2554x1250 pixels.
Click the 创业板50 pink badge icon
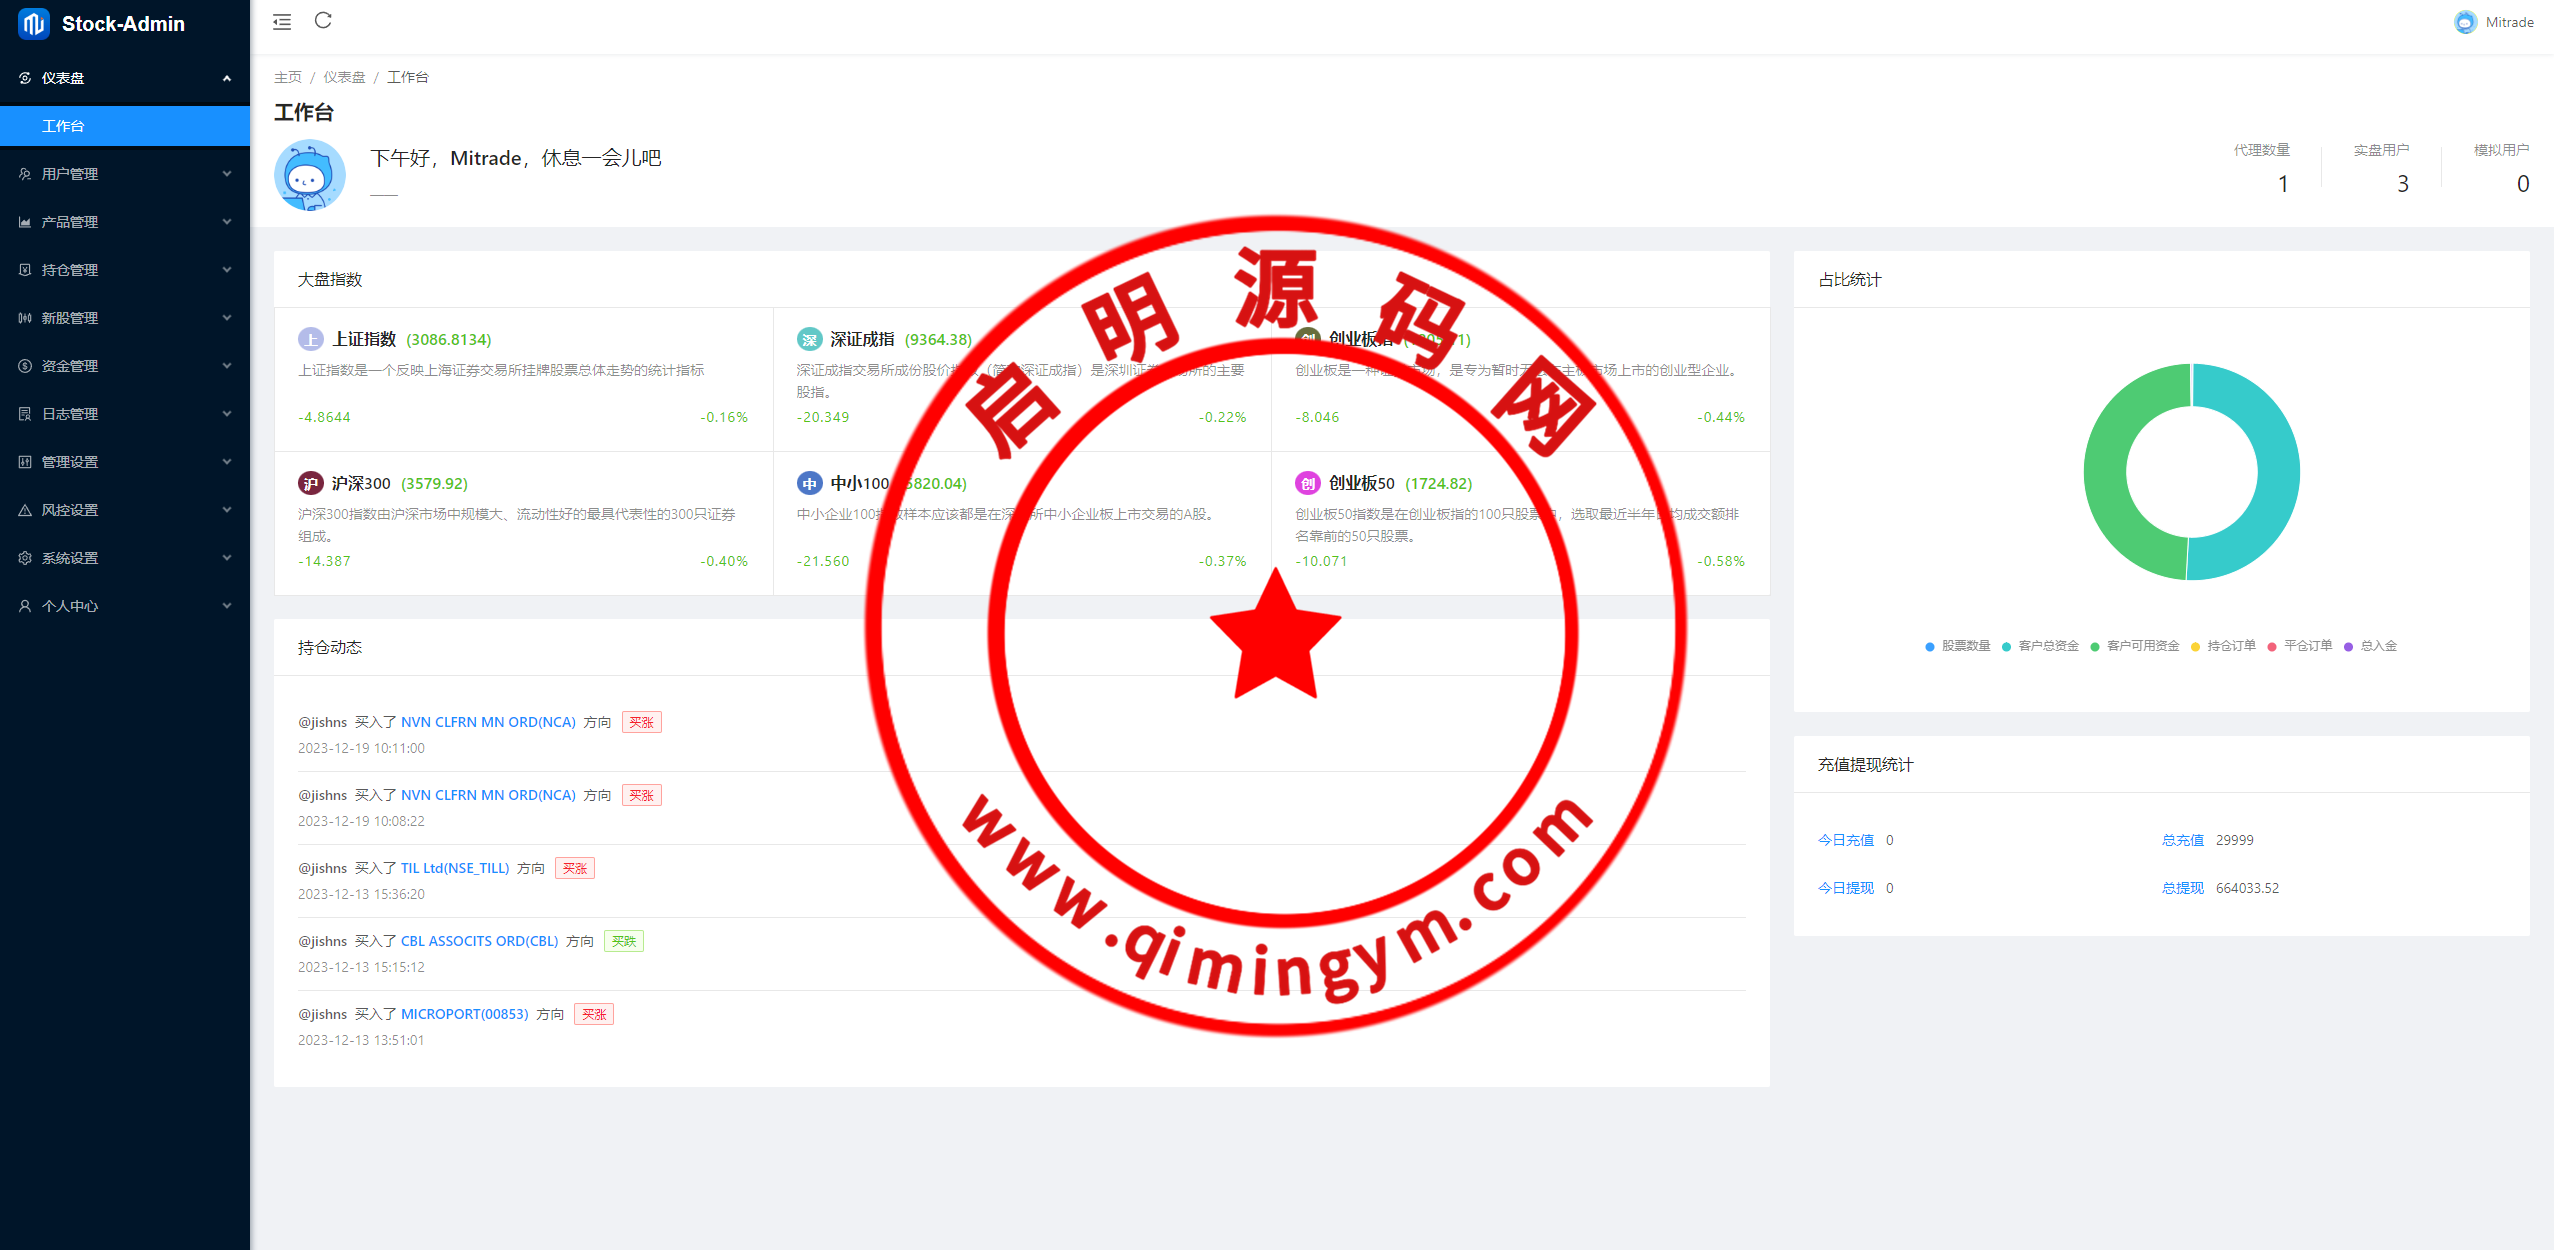click(1308, 484)
